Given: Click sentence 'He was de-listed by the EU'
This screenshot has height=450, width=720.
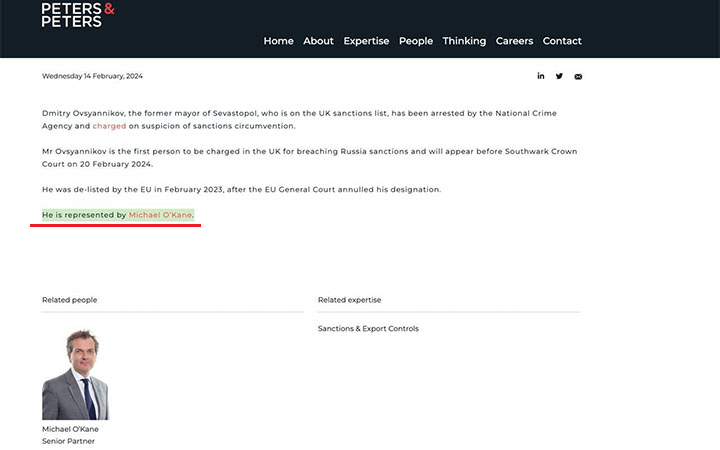Looking at the screenshot, I should [x=242, y=189].
